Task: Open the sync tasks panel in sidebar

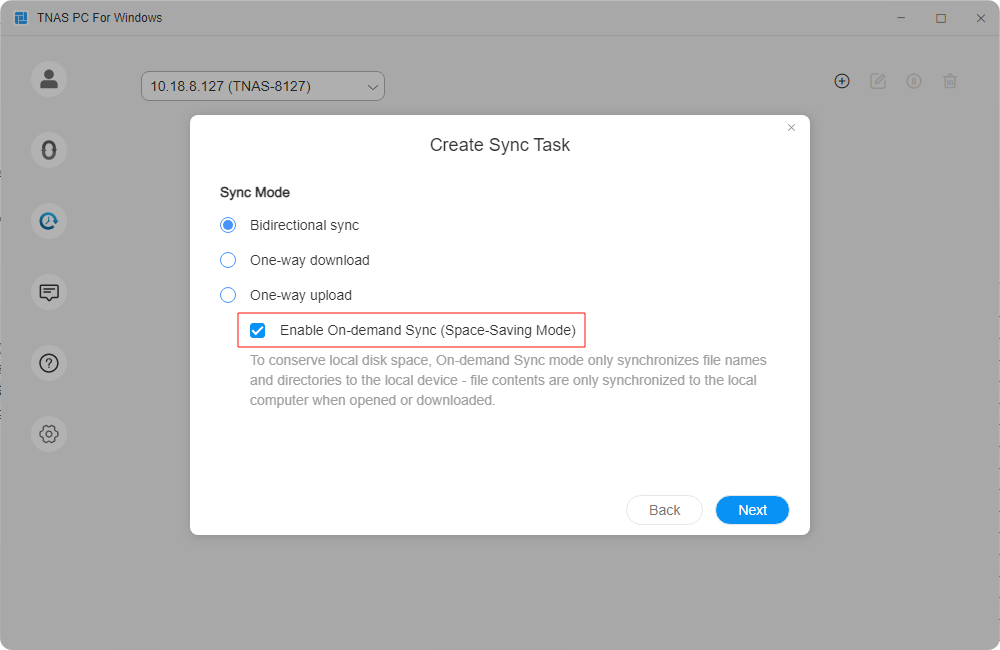Action: (x=49, y=221)
